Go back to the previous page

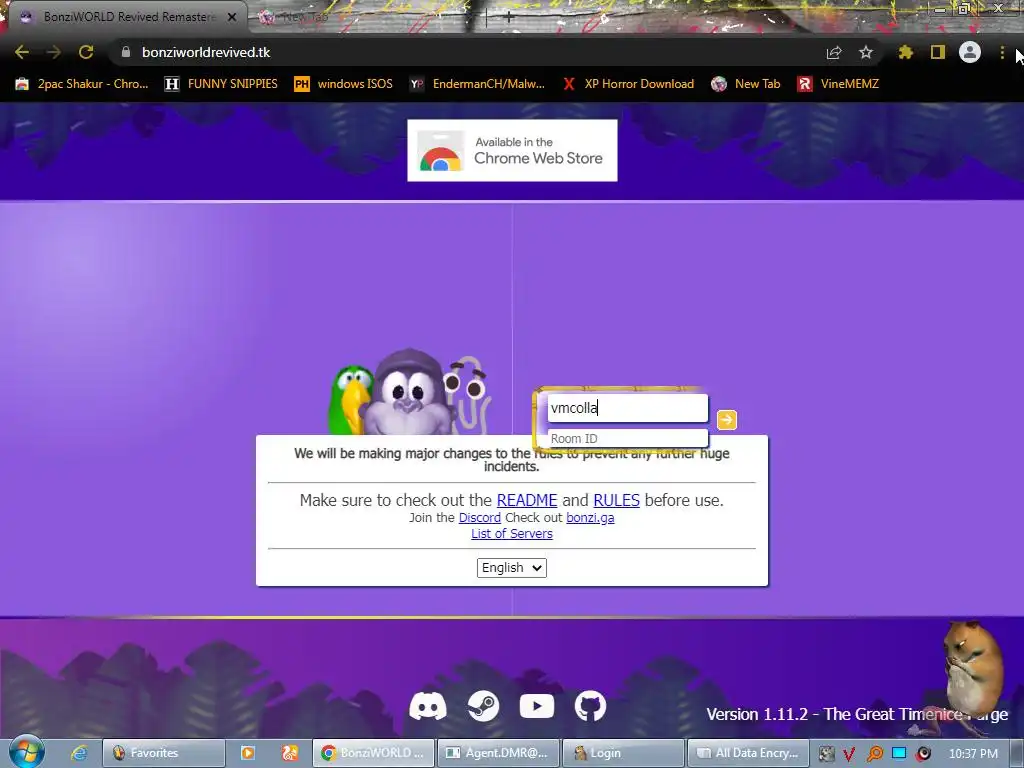coord(22,52)
